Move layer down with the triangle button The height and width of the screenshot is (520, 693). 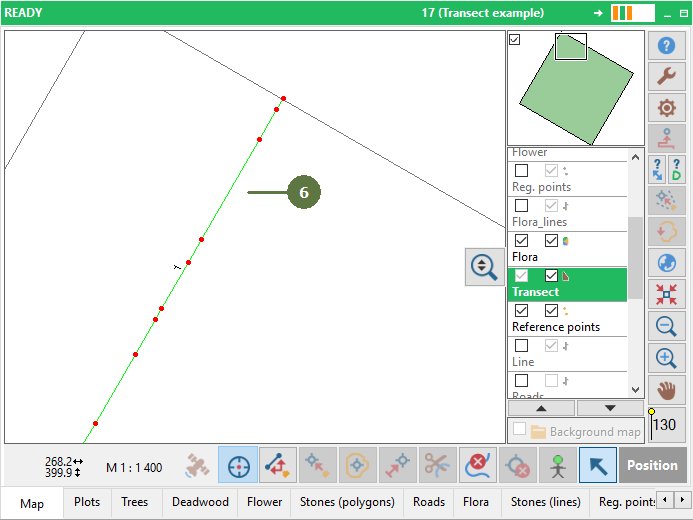[x=610, y=408]
